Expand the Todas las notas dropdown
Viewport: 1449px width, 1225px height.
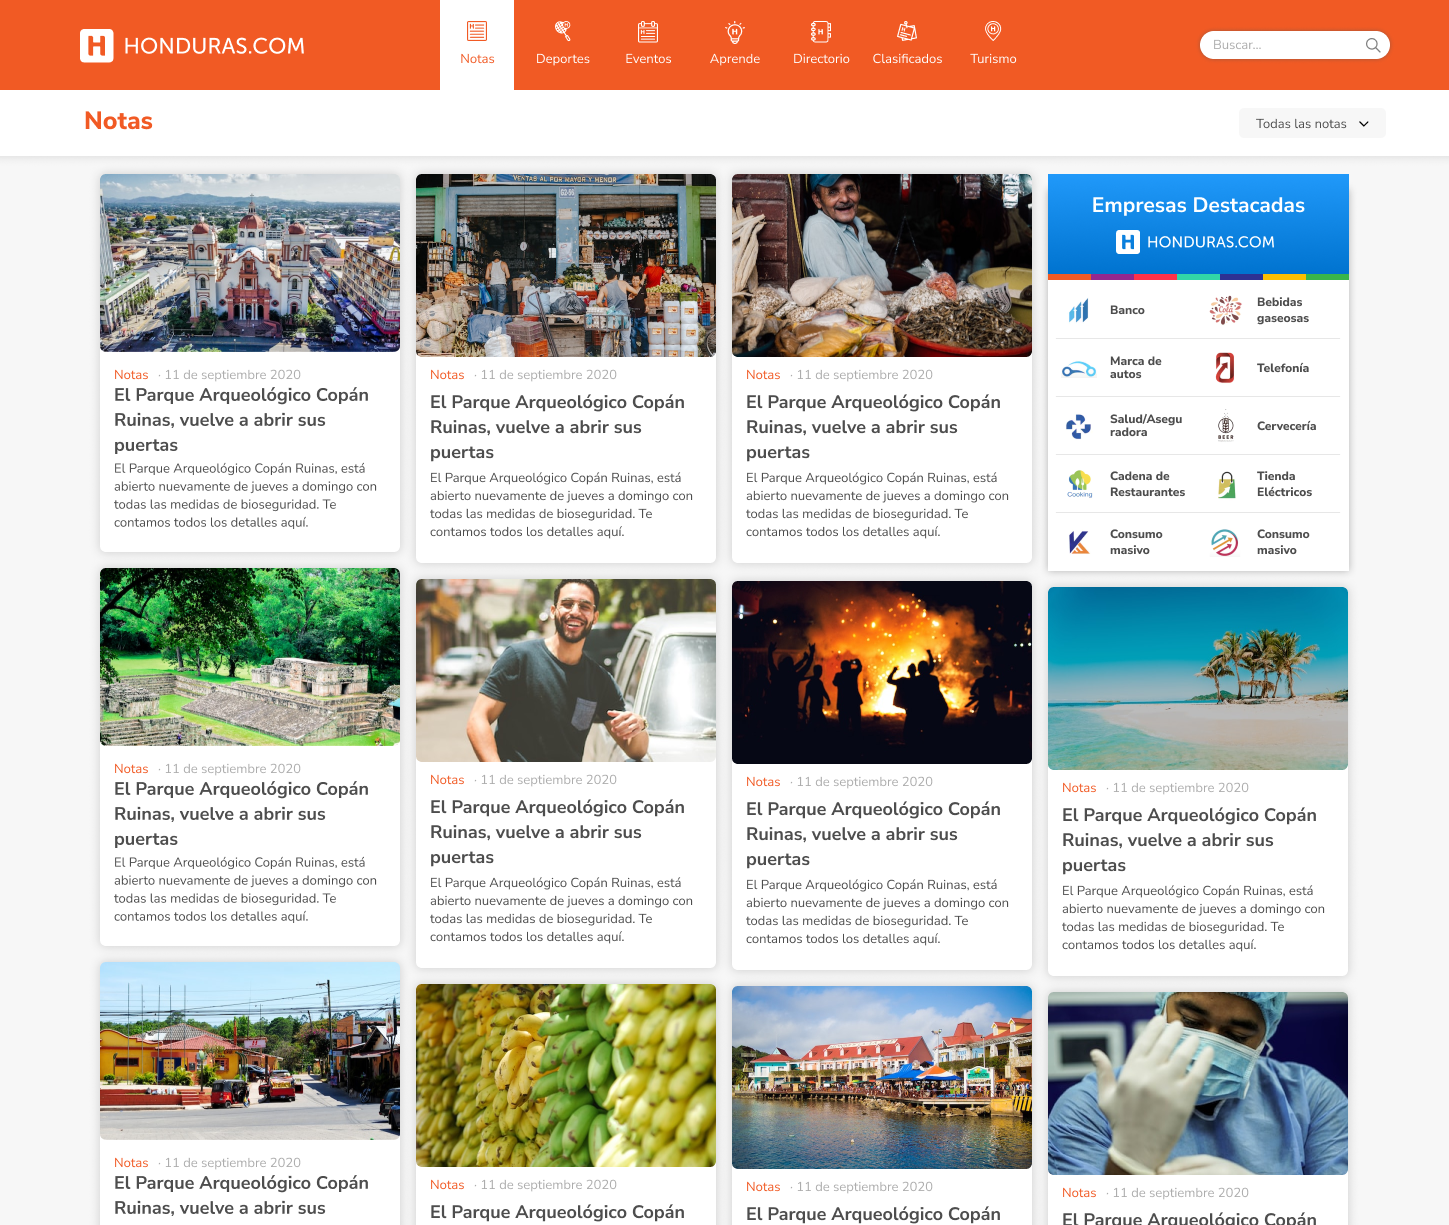(1312, 123)
